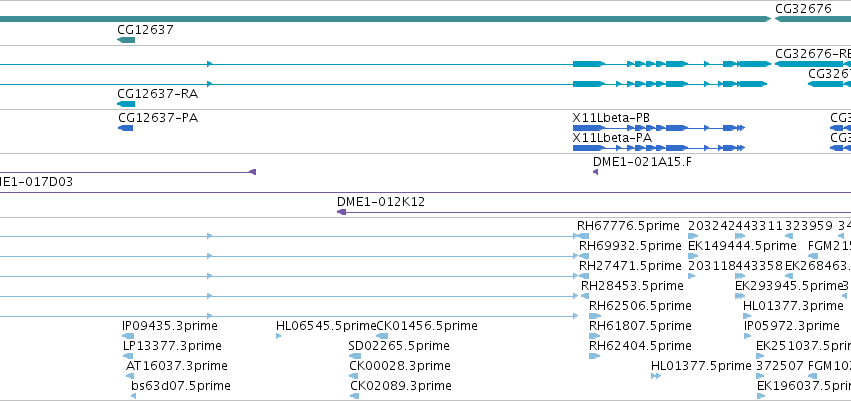
Task: Click the DME1-021A15.F label
Action: click(x=642, y=162)
